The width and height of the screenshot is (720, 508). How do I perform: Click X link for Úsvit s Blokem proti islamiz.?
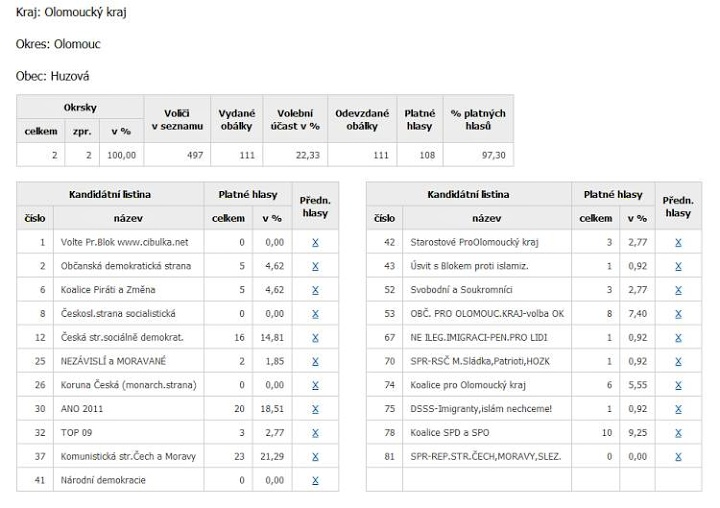678,266
